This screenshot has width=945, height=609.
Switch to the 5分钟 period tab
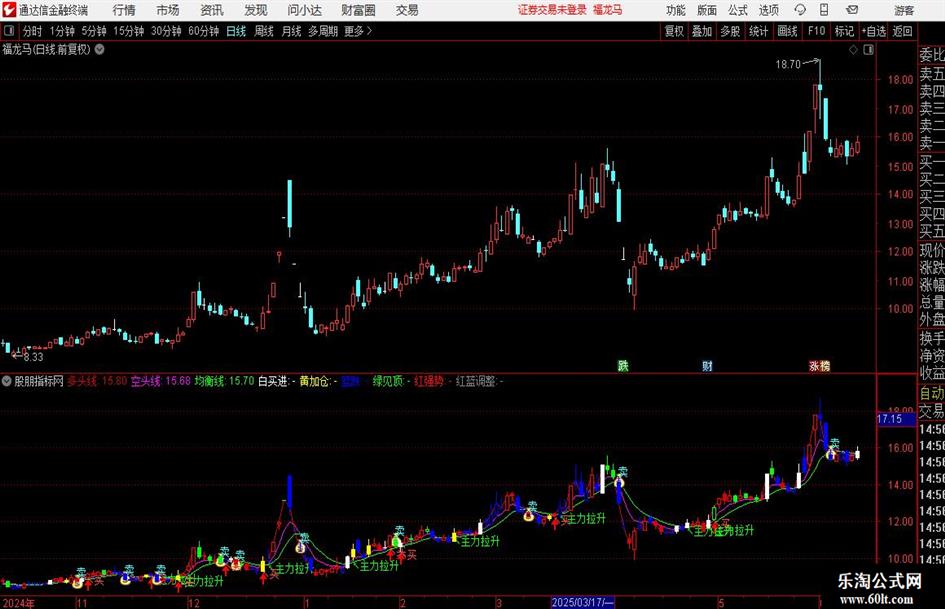pyautogui.click(x=93, y=31)
